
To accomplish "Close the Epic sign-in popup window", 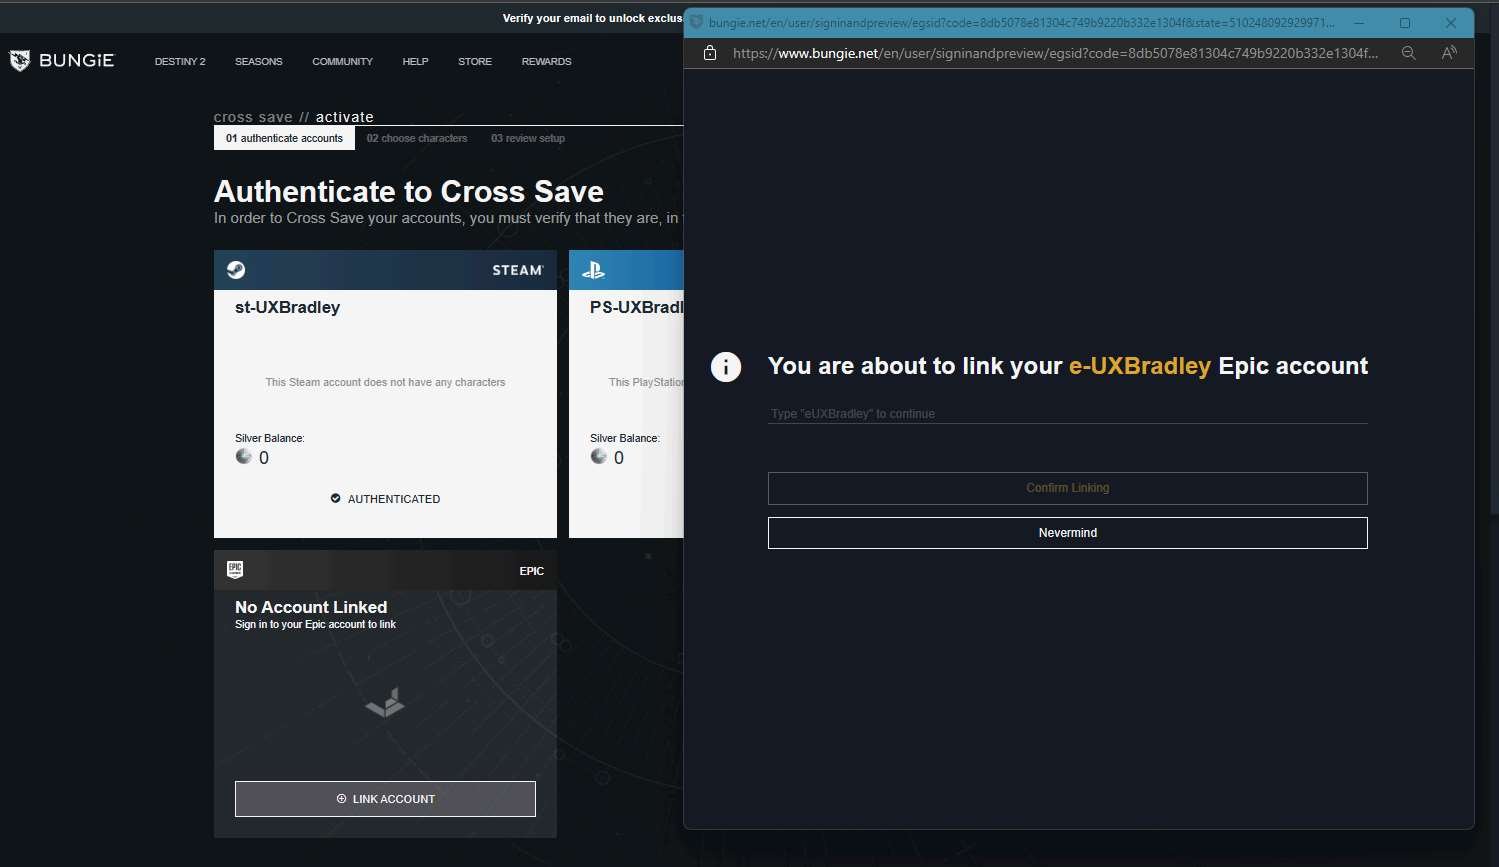I will [1451, 23].
